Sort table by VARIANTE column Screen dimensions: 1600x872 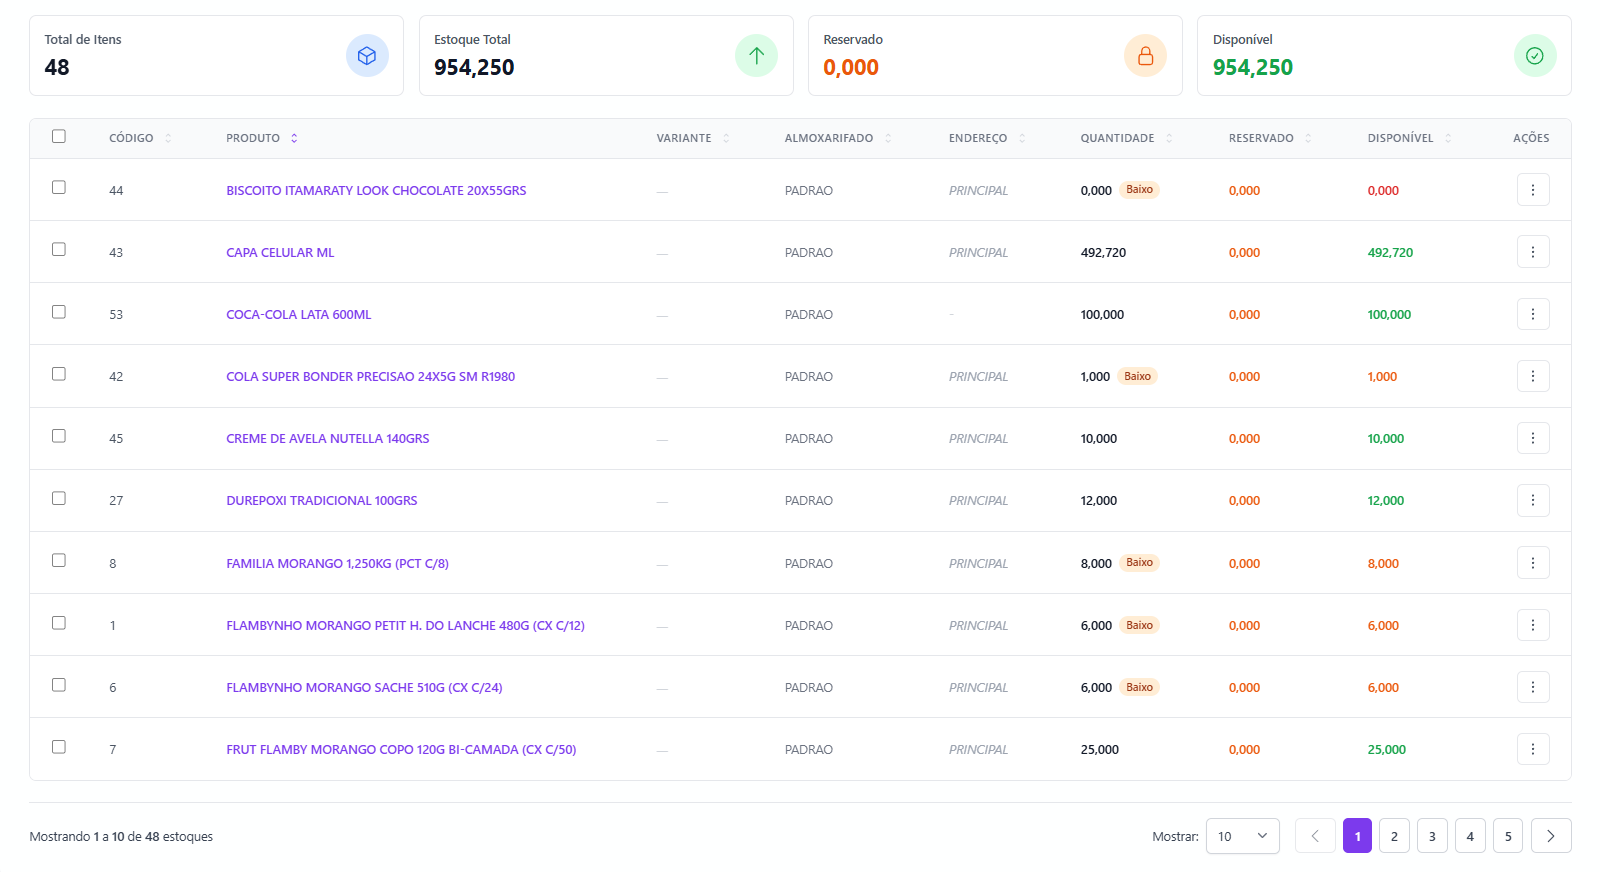[x=693, y=138]
